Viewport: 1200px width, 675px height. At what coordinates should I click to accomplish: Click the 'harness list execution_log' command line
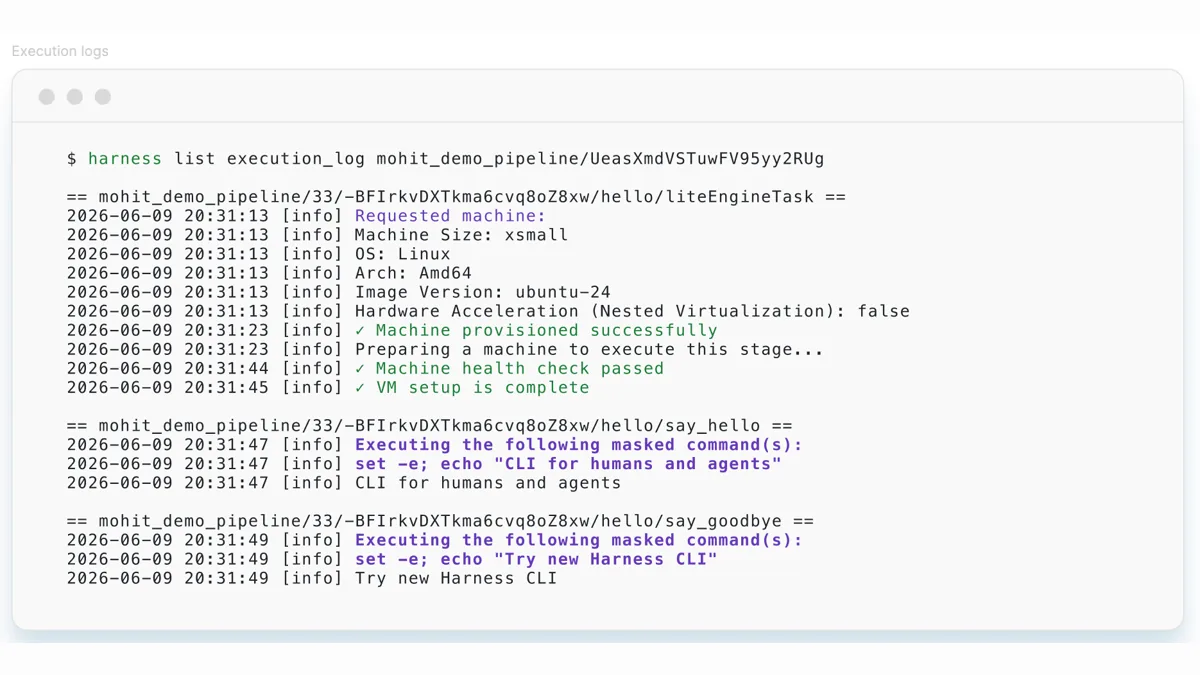(x=446, y=159)
